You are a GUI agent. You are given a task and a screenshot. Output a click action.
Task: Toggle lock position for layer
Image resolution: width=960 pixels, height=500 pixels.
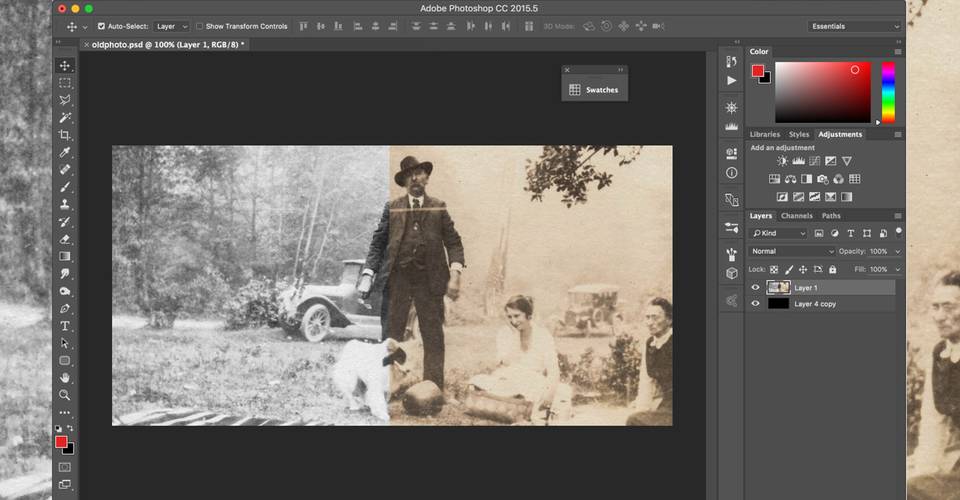pos(803,269)
